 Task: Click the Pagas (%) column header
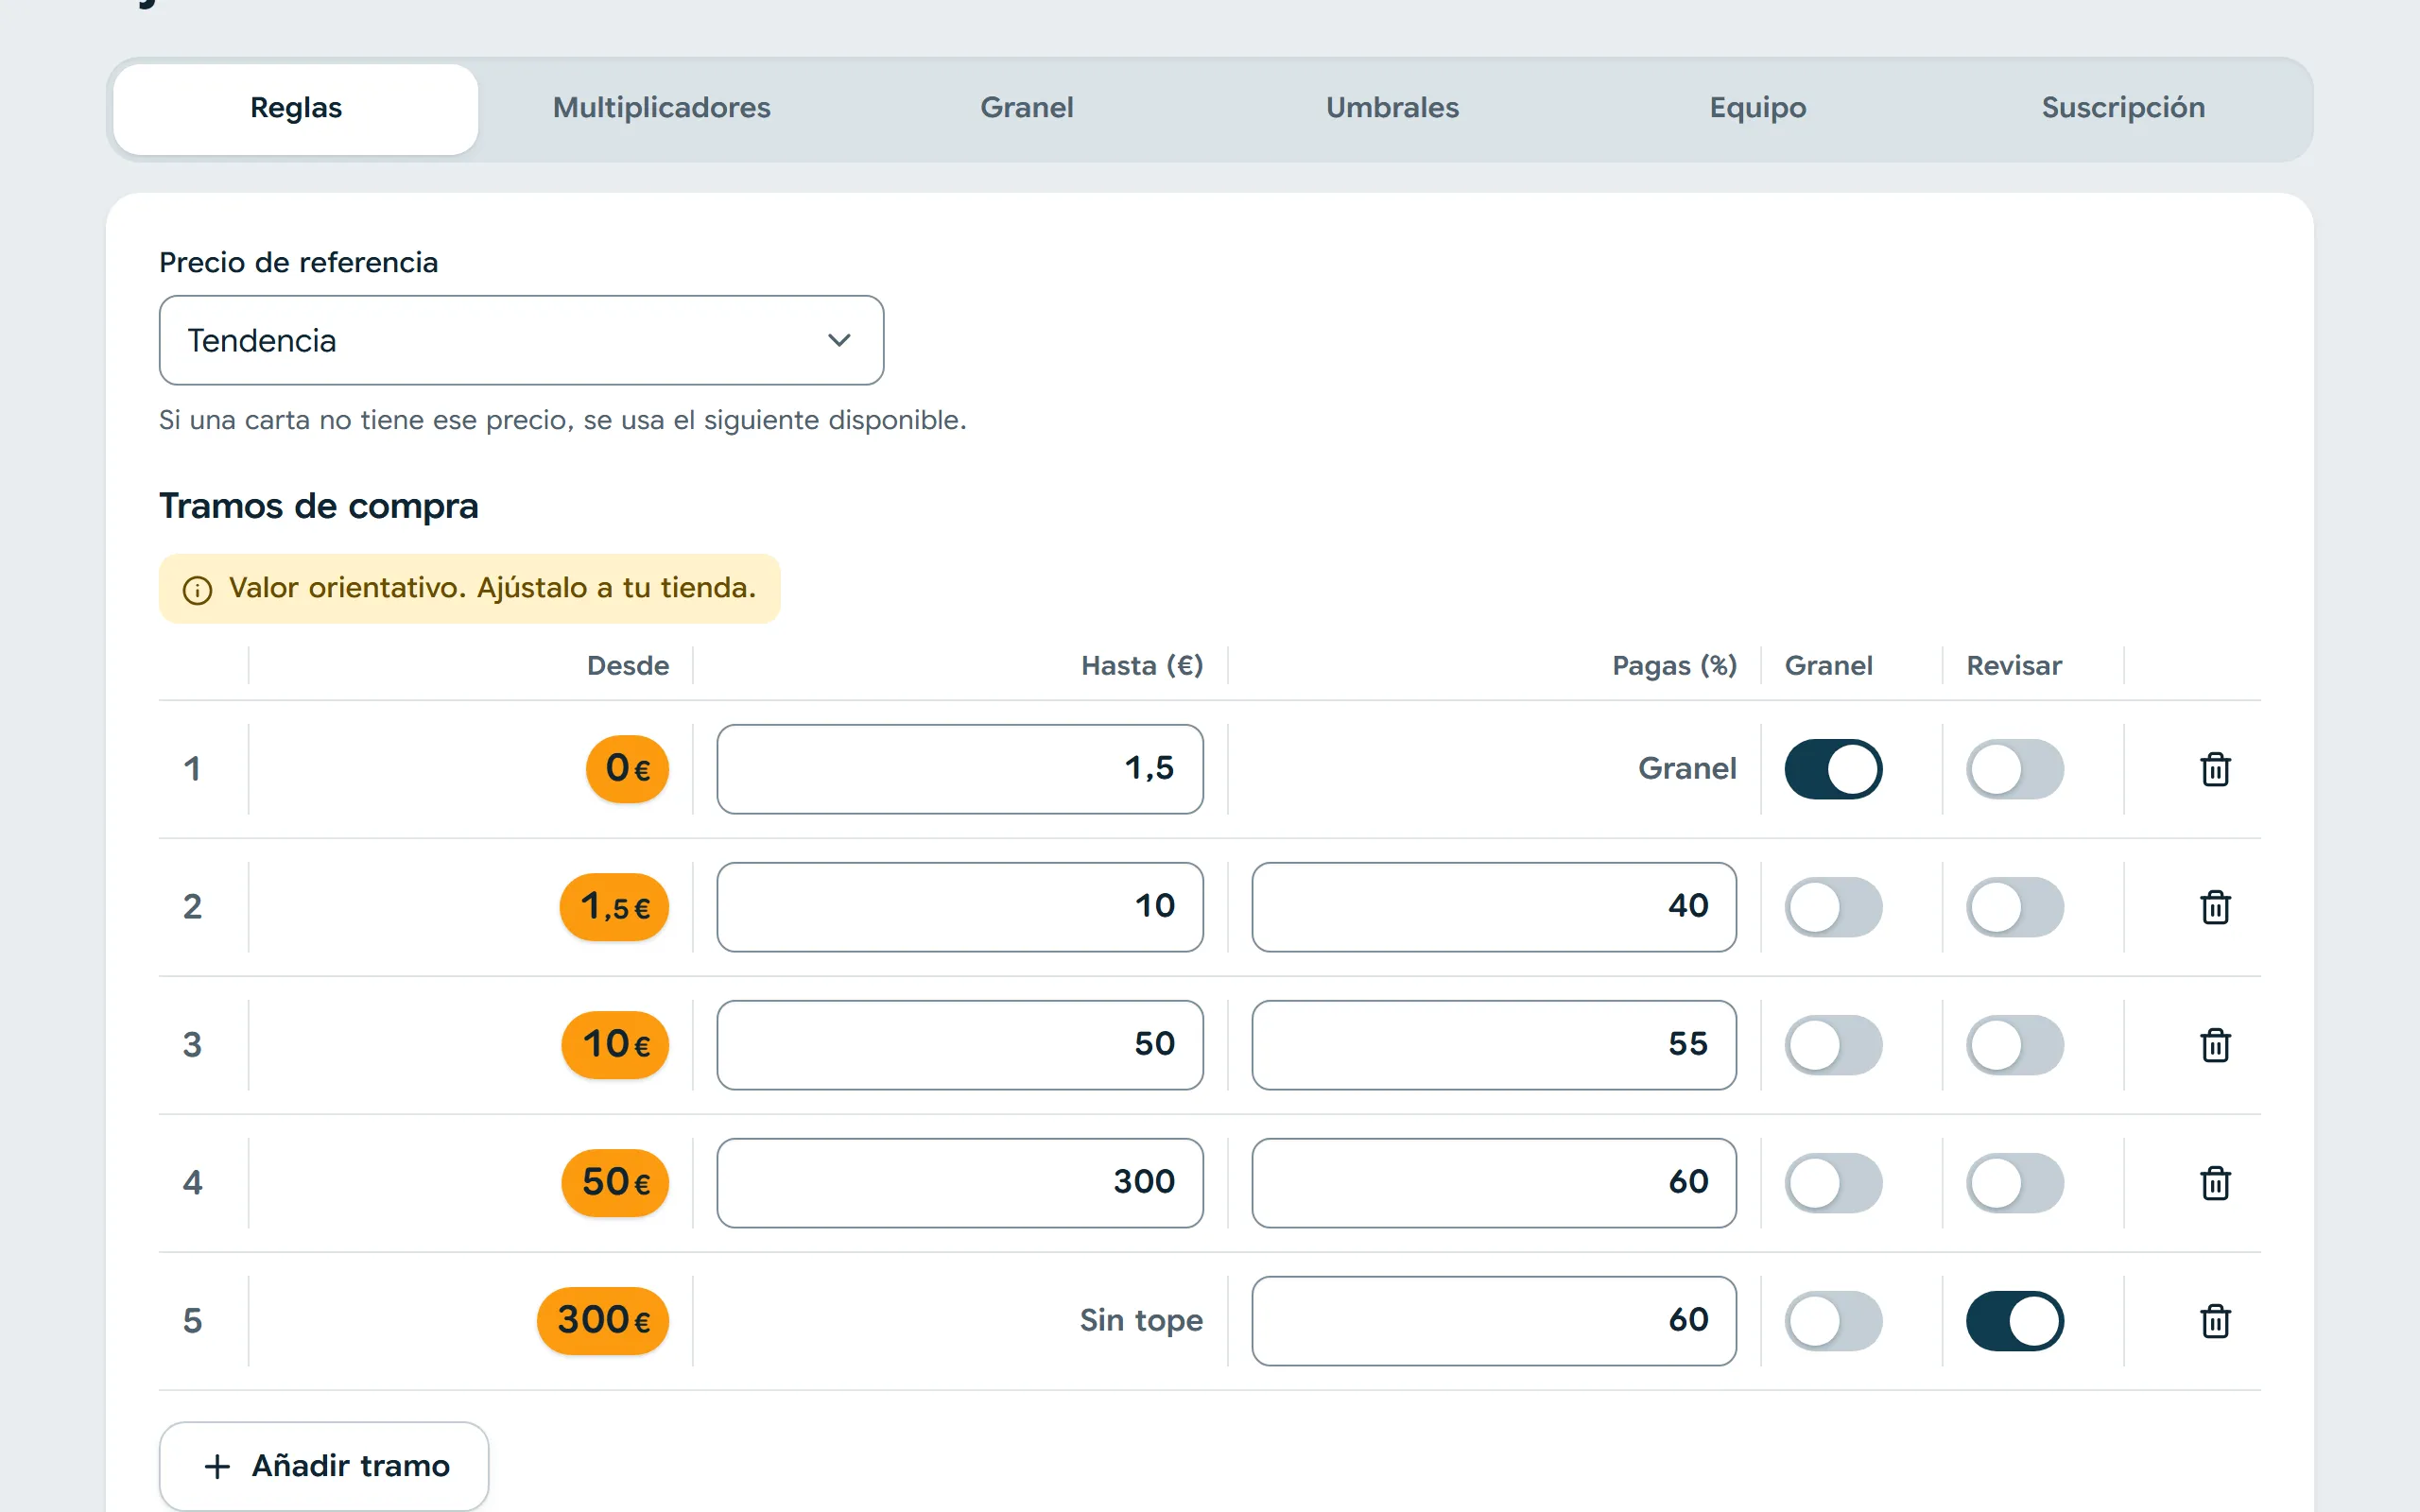click(x=1675, y=666)
